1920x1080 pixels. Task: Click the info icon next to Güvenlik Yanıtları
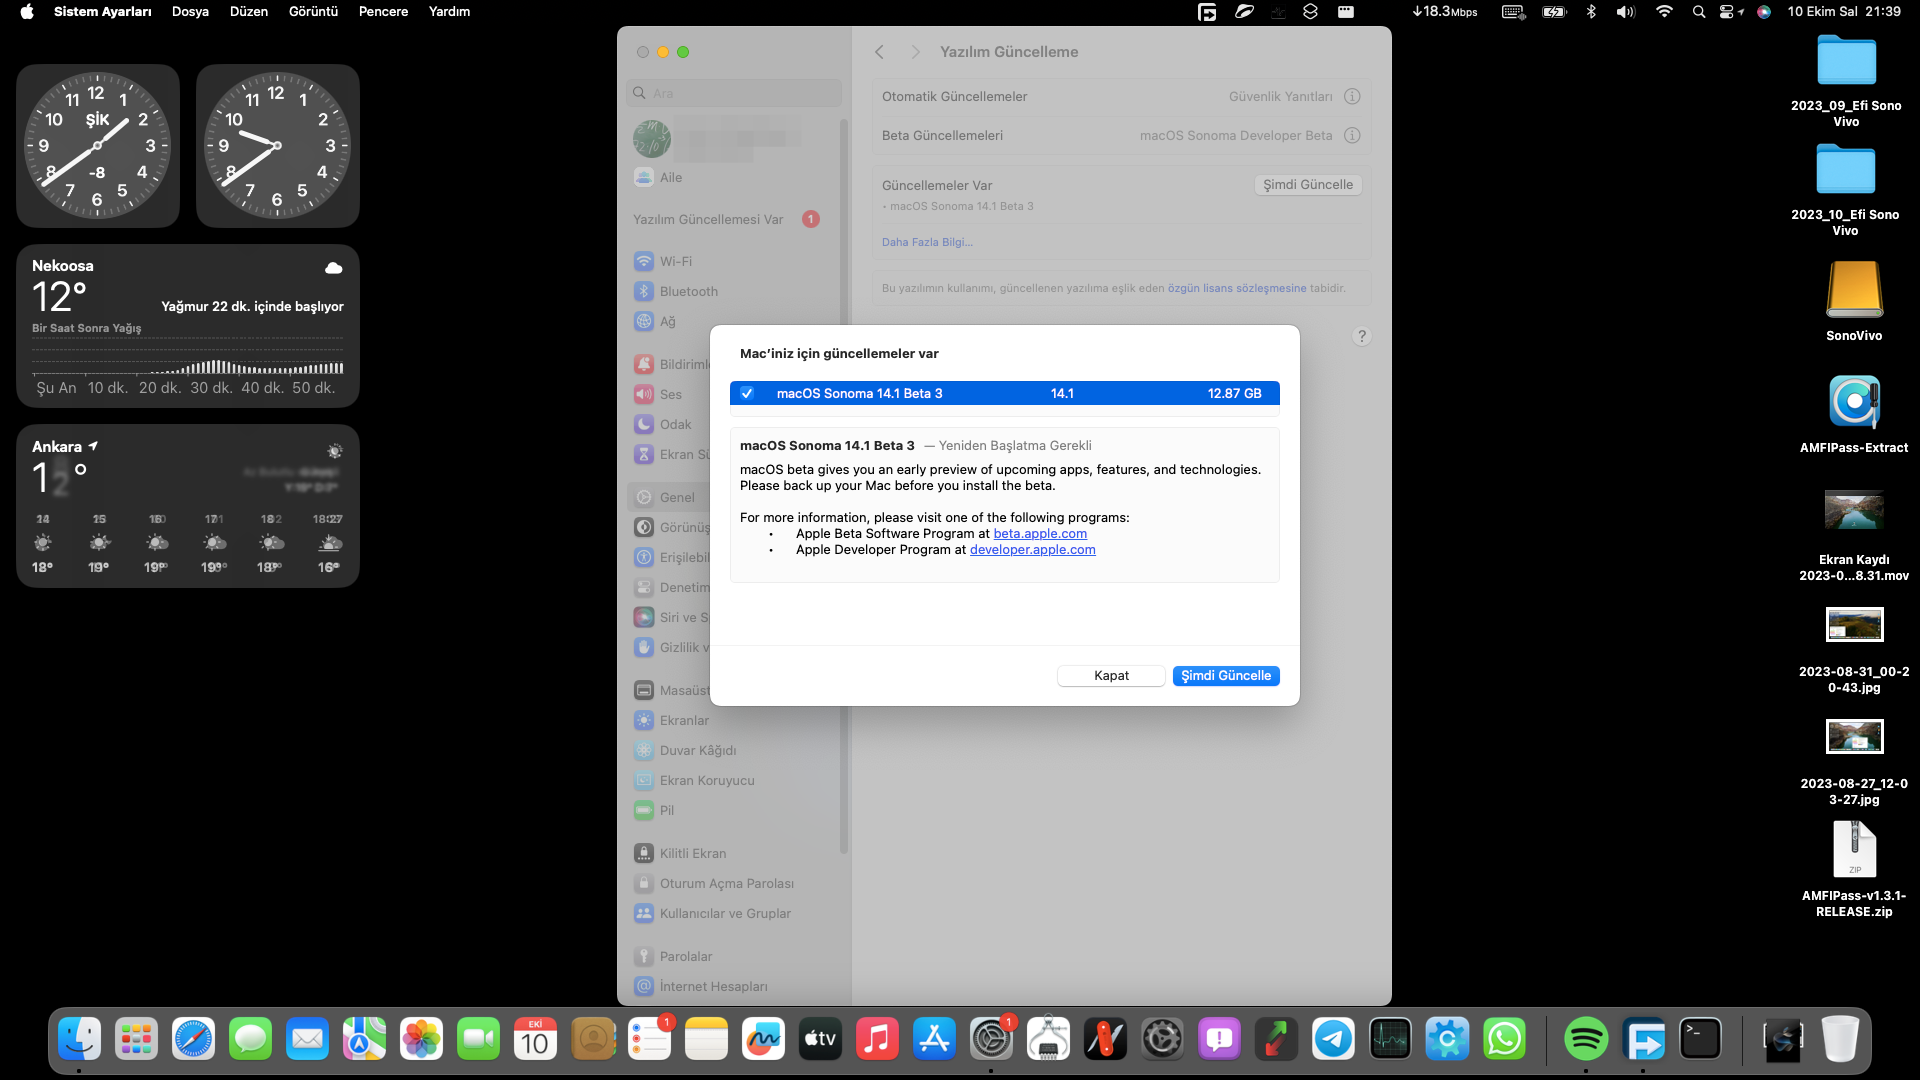[1352, 97]
